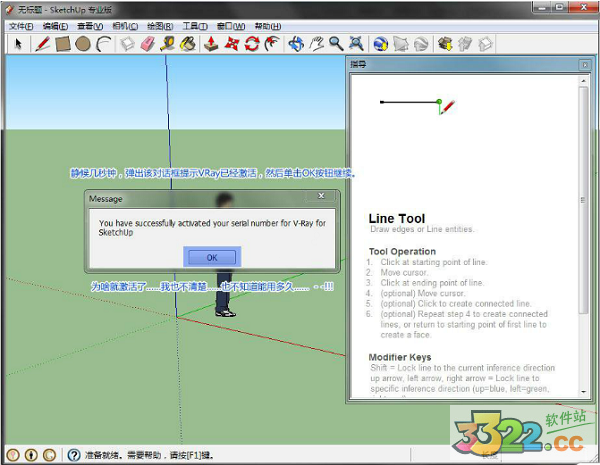The width and height of the screenshot is (600, 465).
Task: Activate the Tape Measure tool
Action: click(x=168, y=44)
